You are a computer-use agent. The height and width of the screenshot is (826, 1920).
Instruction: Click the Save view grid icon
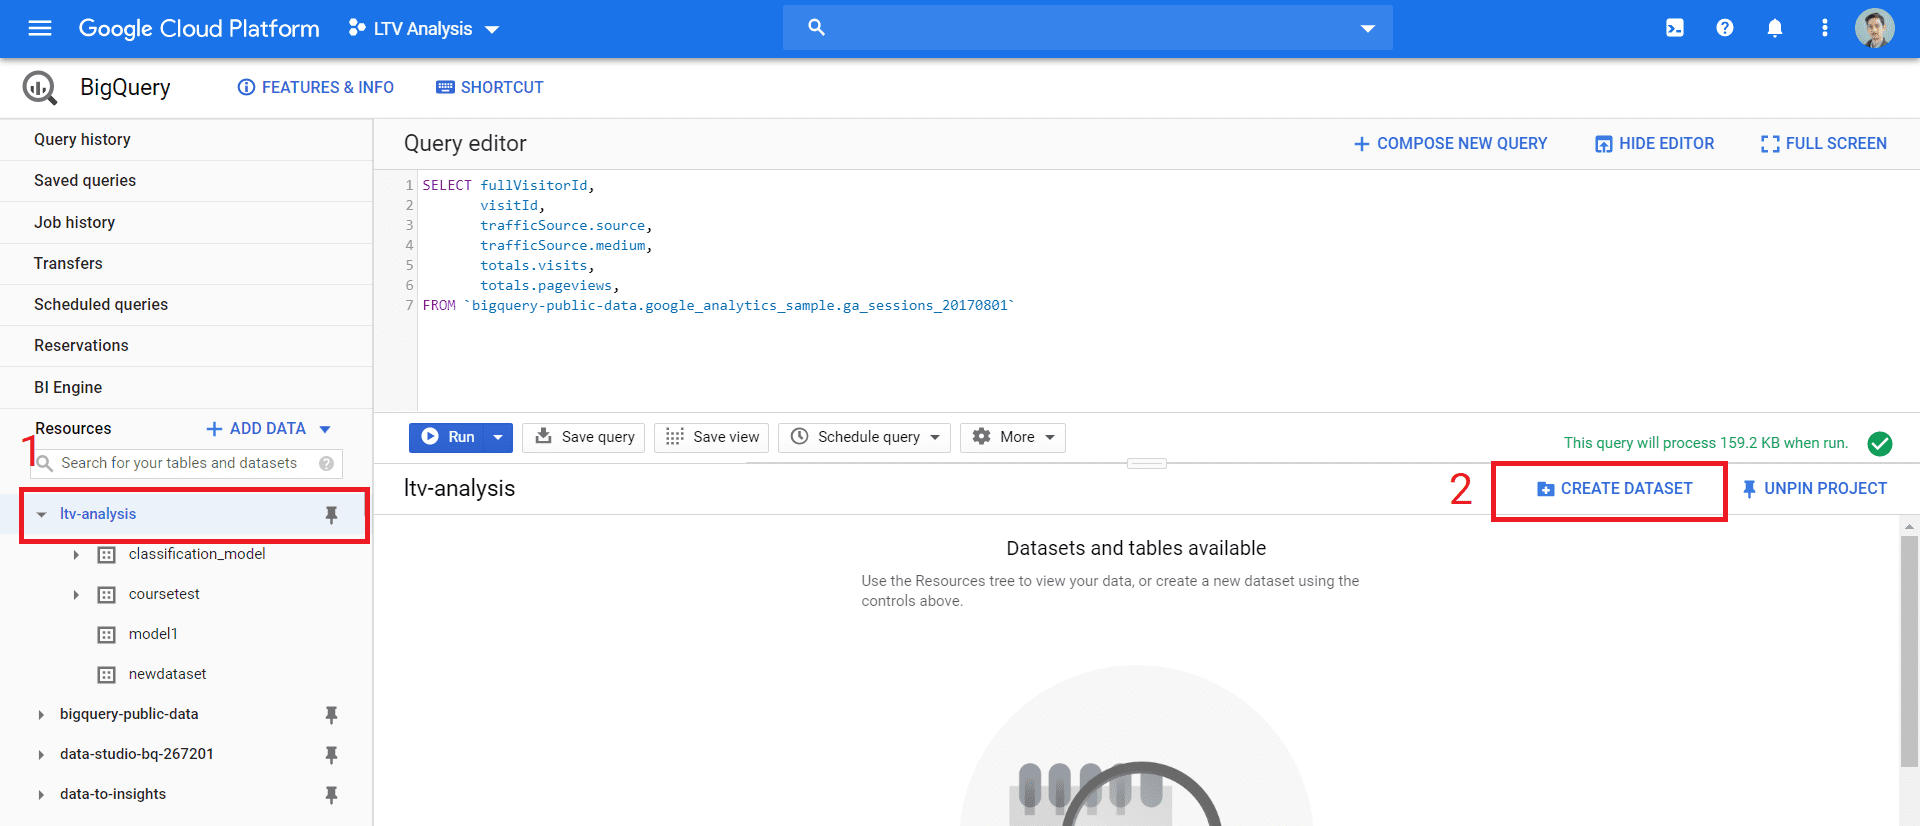click(x=675, y=437)
